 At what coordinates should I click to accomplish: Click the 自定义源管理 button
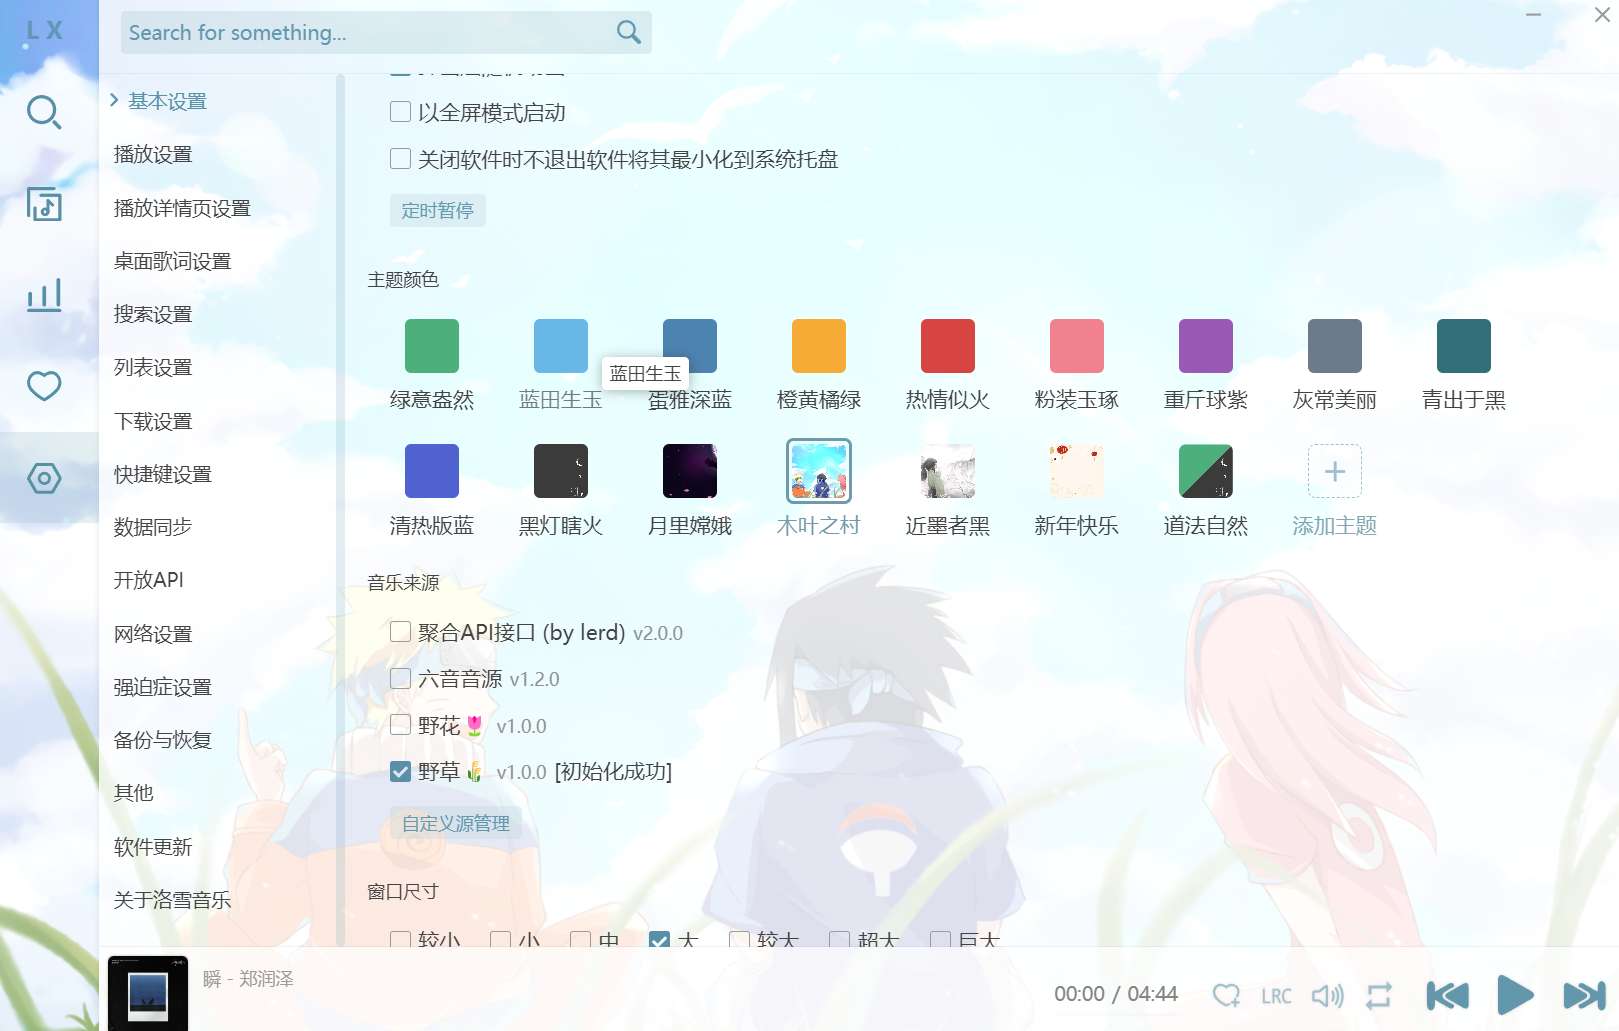(456, 823)
